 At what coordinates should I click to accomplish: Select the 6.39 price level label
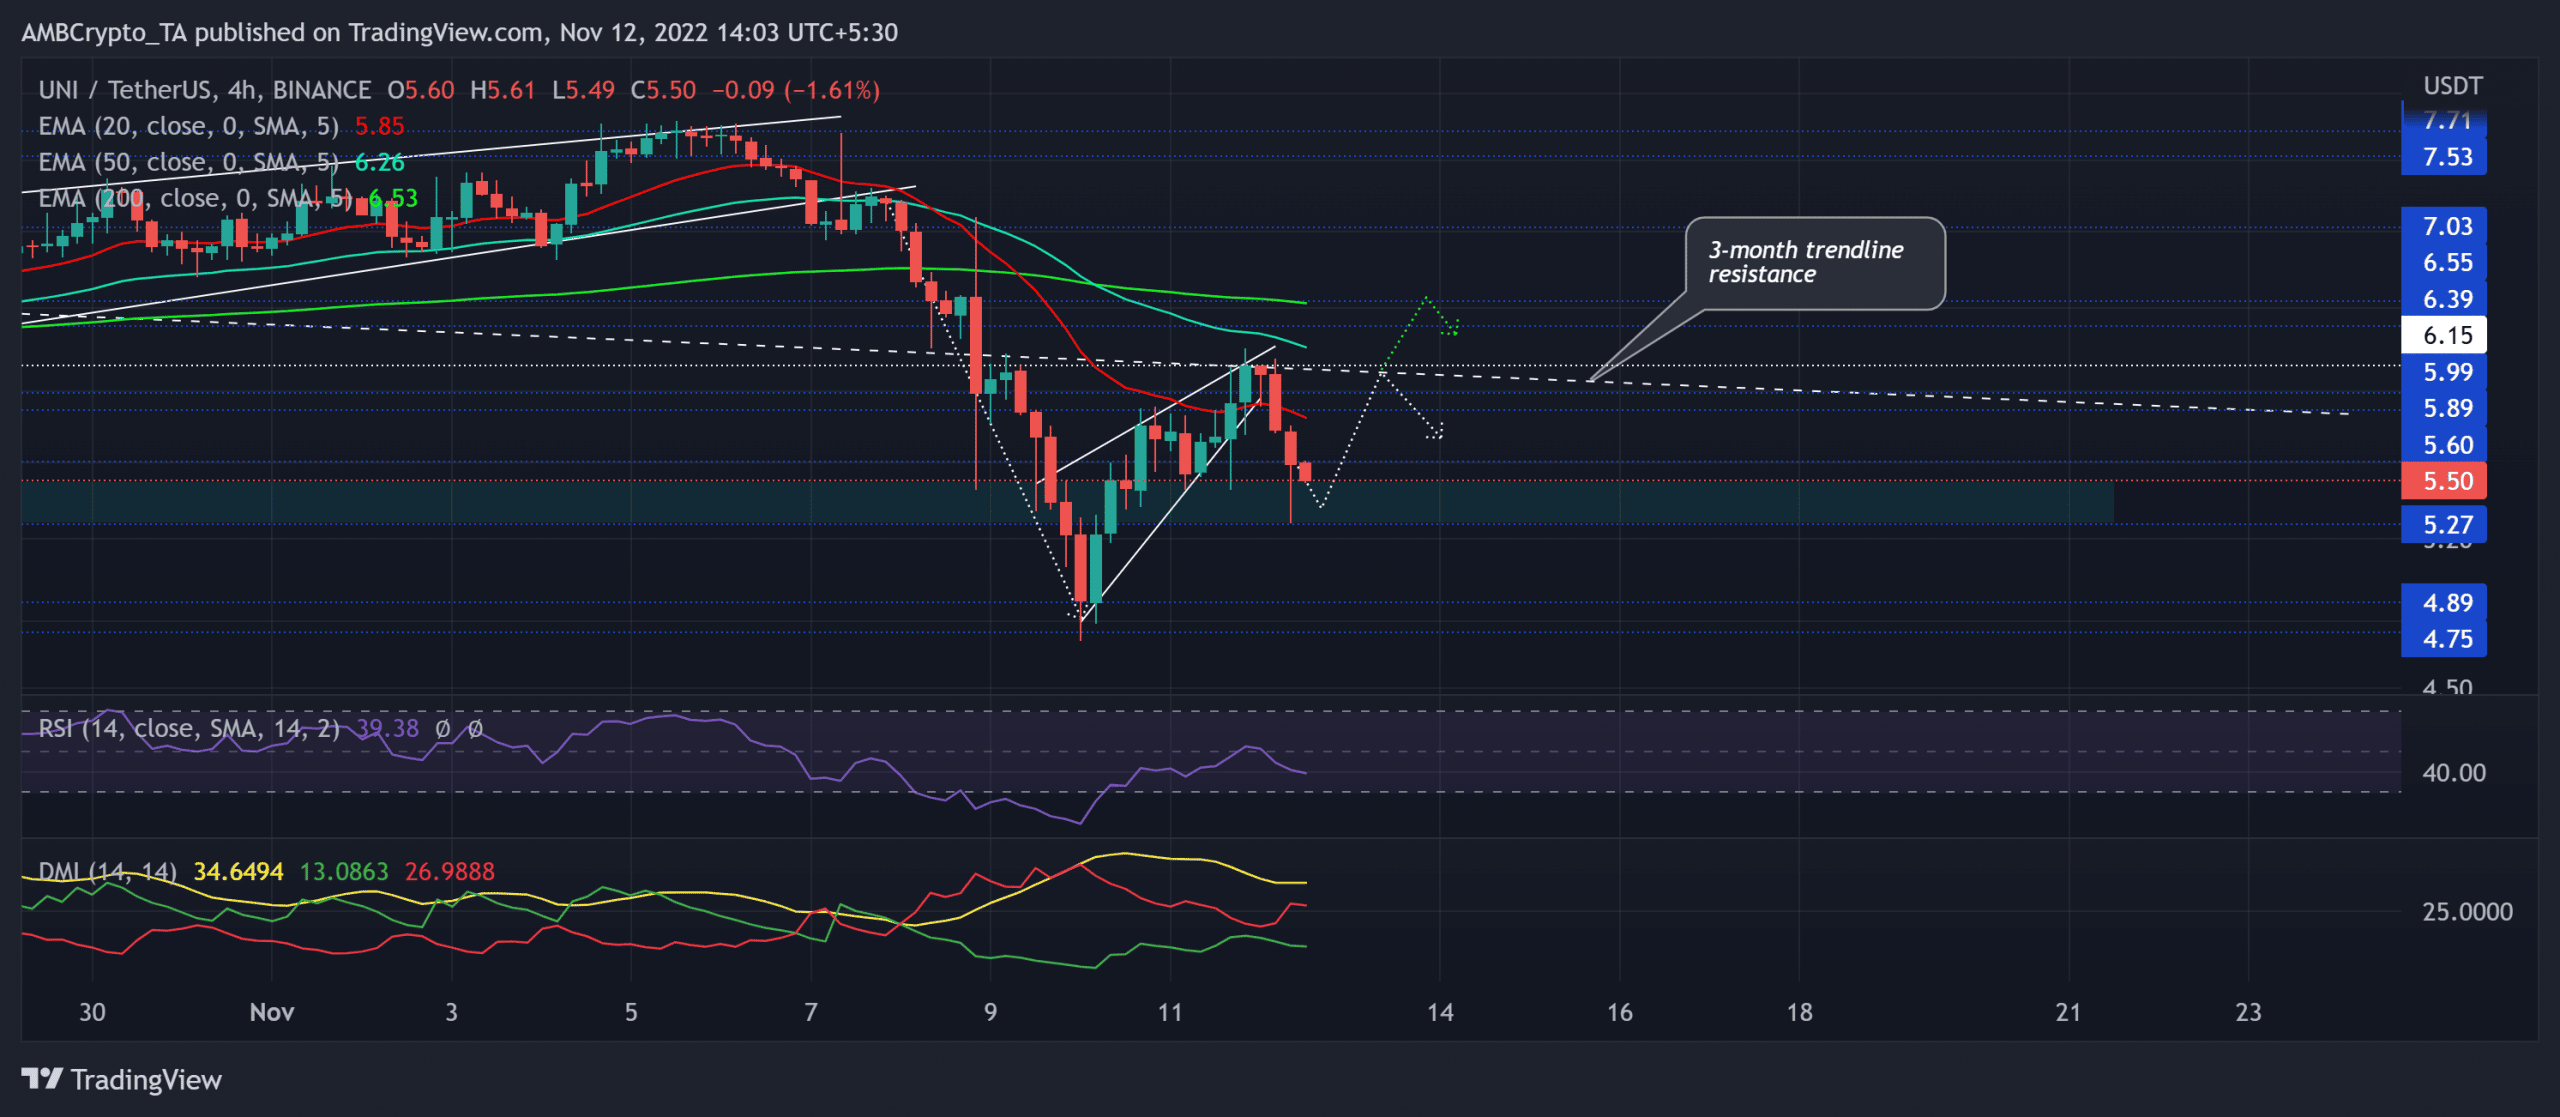point(2444,299)
